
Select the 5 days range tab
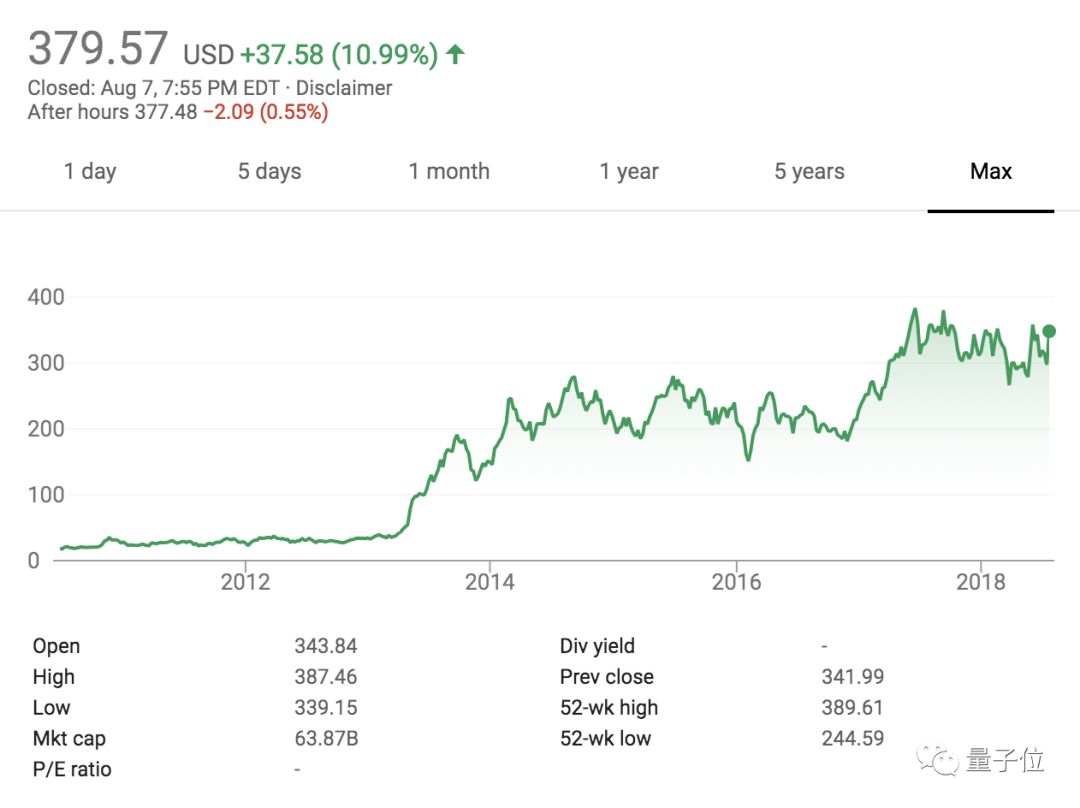pos(269,172)
